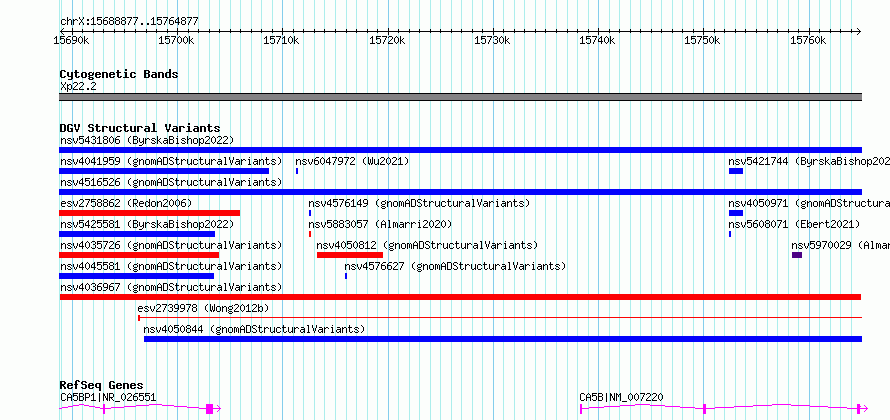Screen dimensions: 890x420
Task: Select the RefSeq Genes track title
Action: tap(102, 386)
